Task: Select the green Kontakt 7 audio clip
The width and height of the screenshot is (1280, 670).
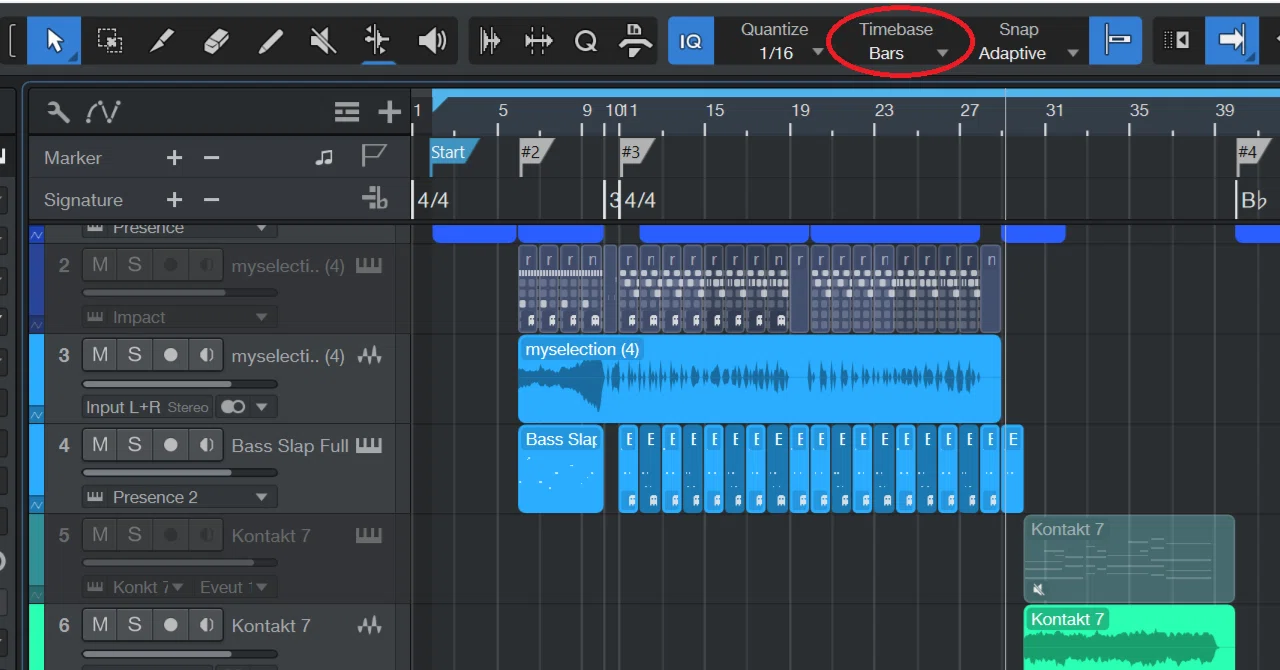Action: tap(1129, 637)
